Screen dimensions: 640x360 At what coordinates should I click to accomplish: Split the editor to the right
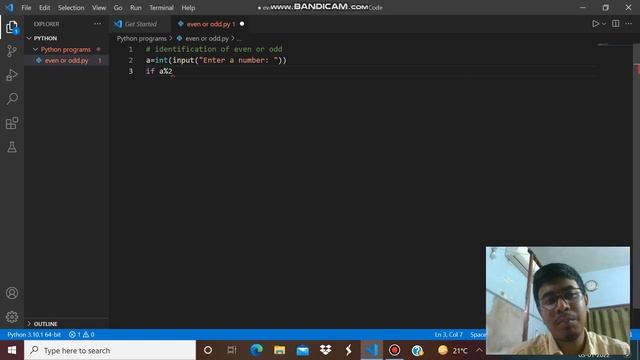click(616, 24)
